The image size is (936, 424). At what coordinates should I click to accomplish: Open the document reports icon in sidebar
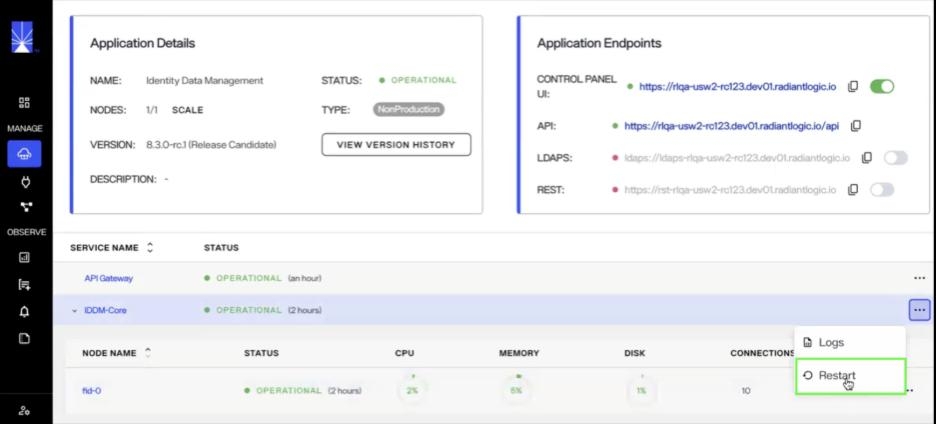click(24, 339)
